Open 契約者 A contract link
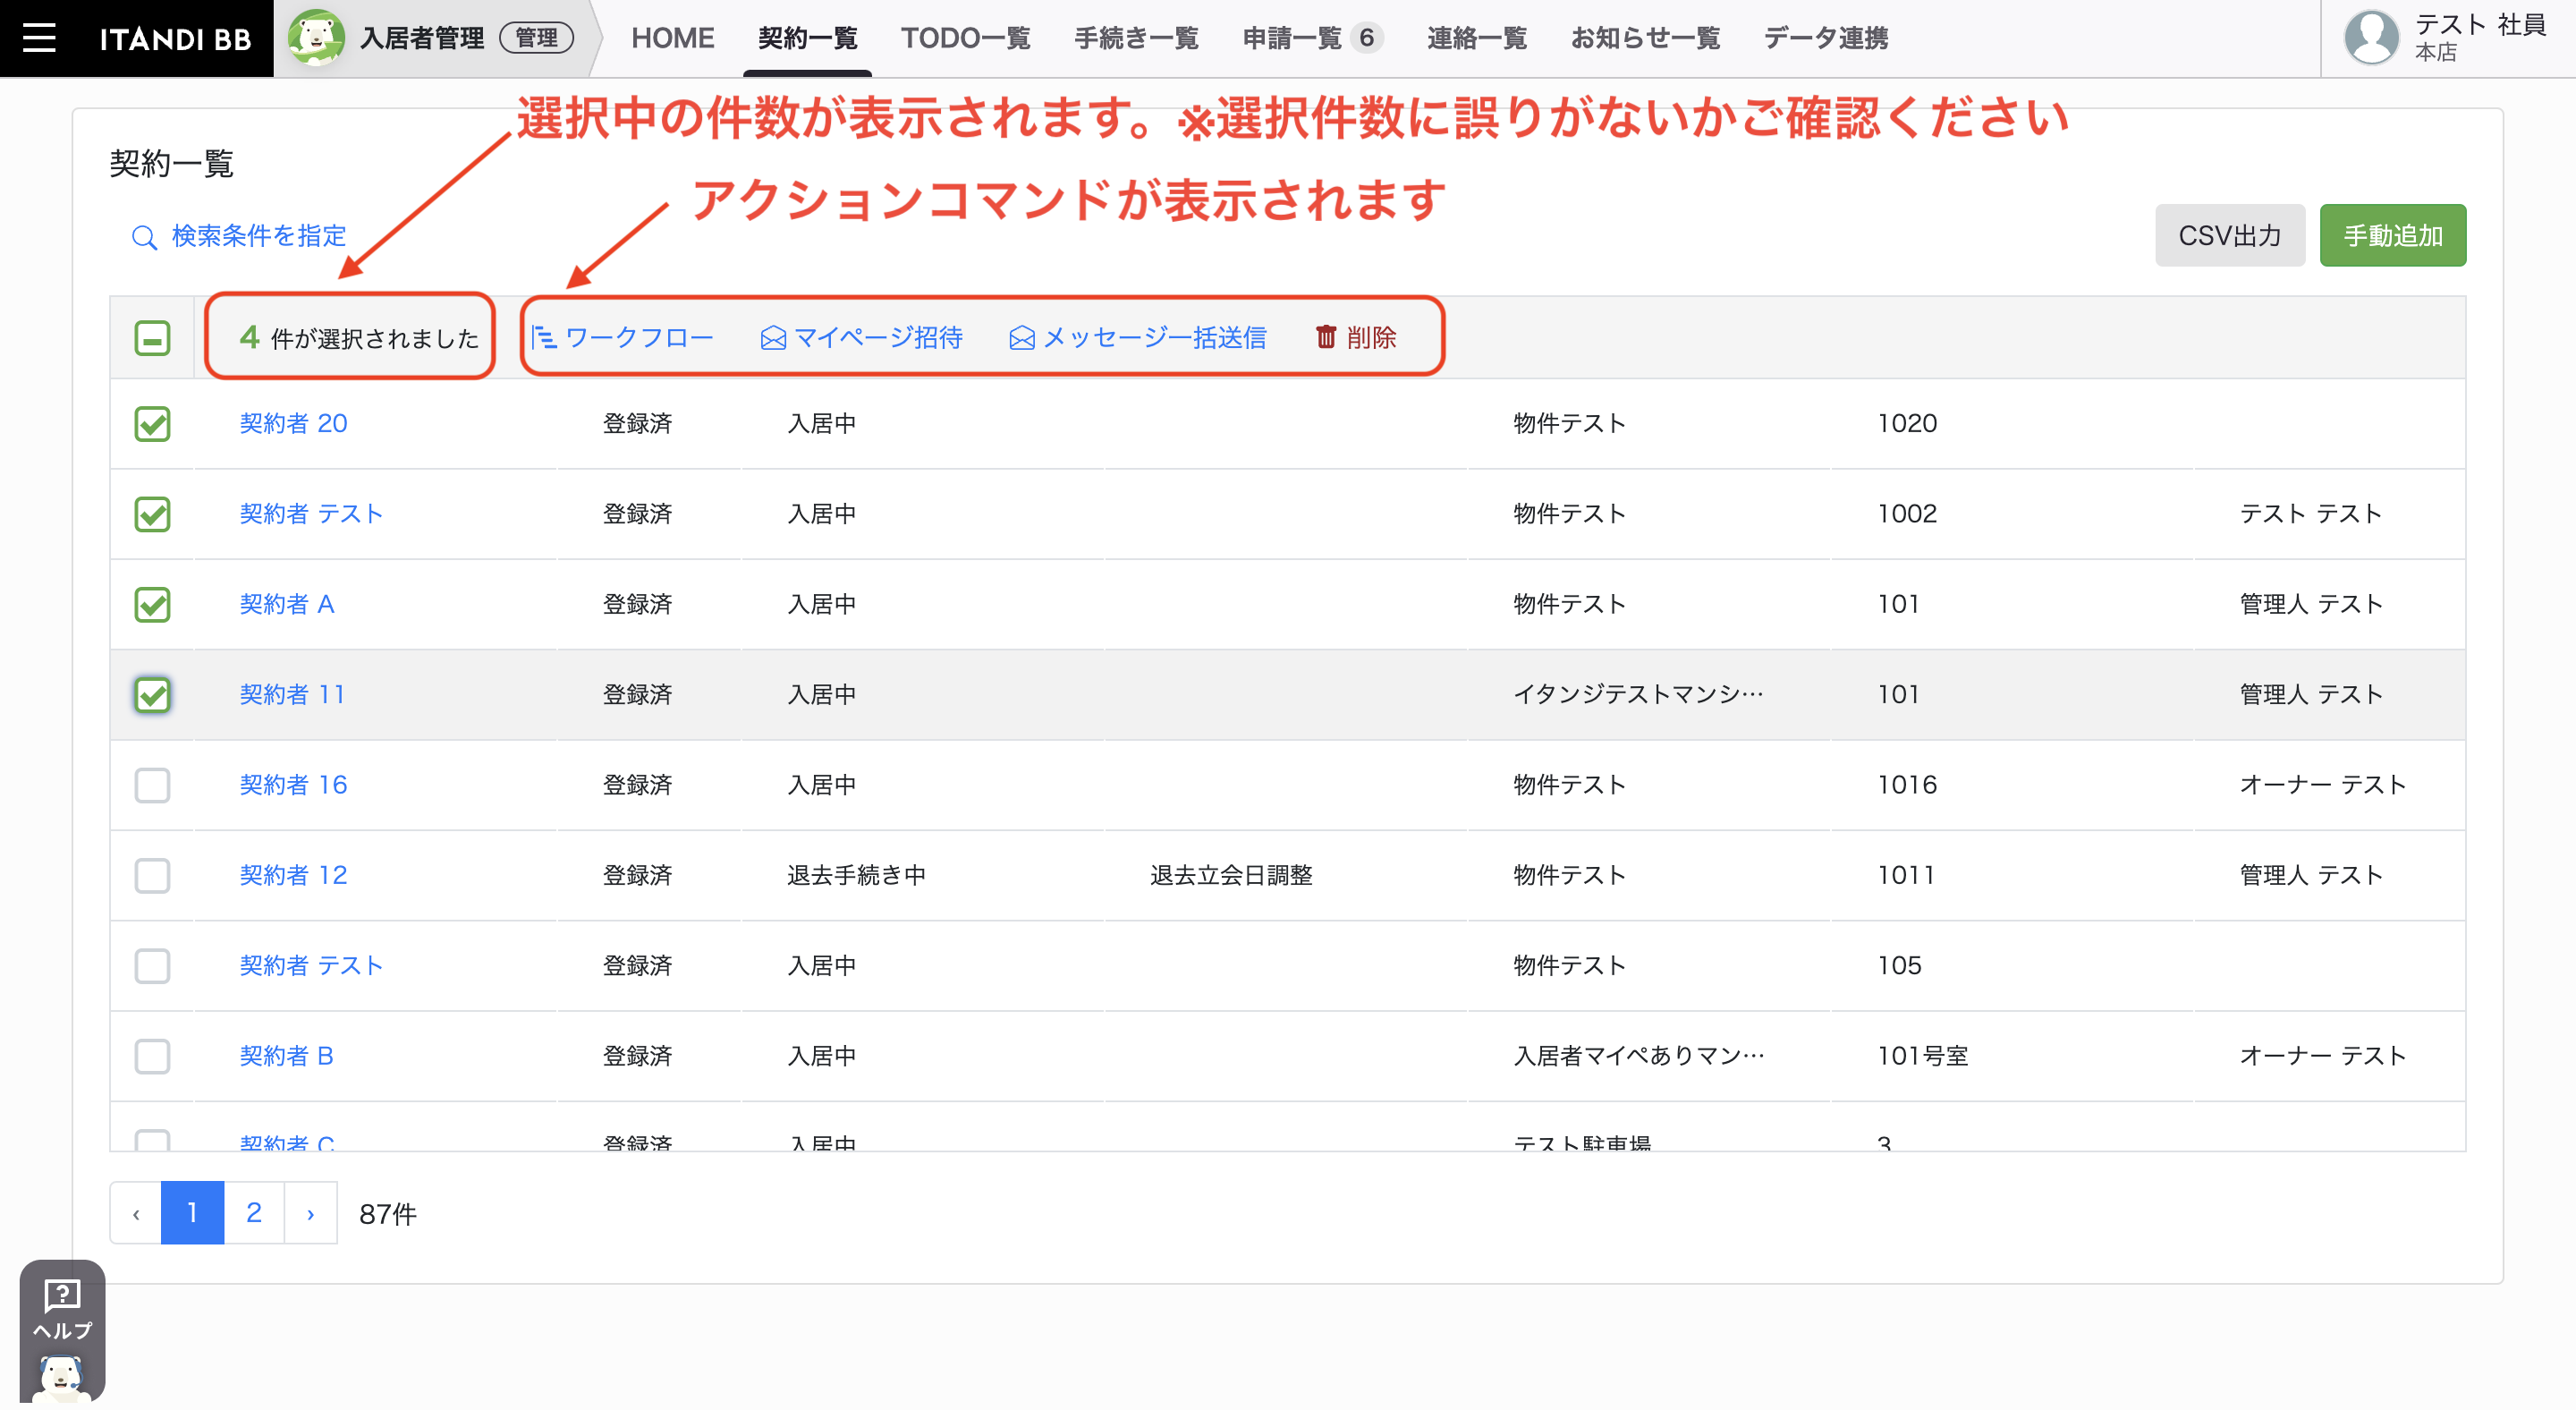2576x1410 pixels. click(x=287, y=604)
